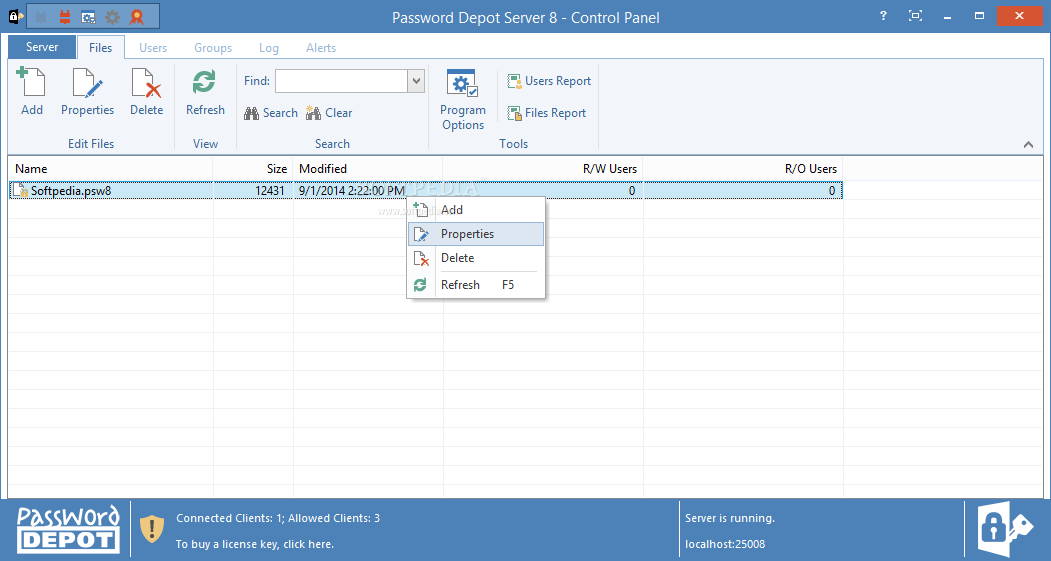Click the lock-and-key app icon in title bar
This screenshot has width=1051, height=561.
click(16, 16)
